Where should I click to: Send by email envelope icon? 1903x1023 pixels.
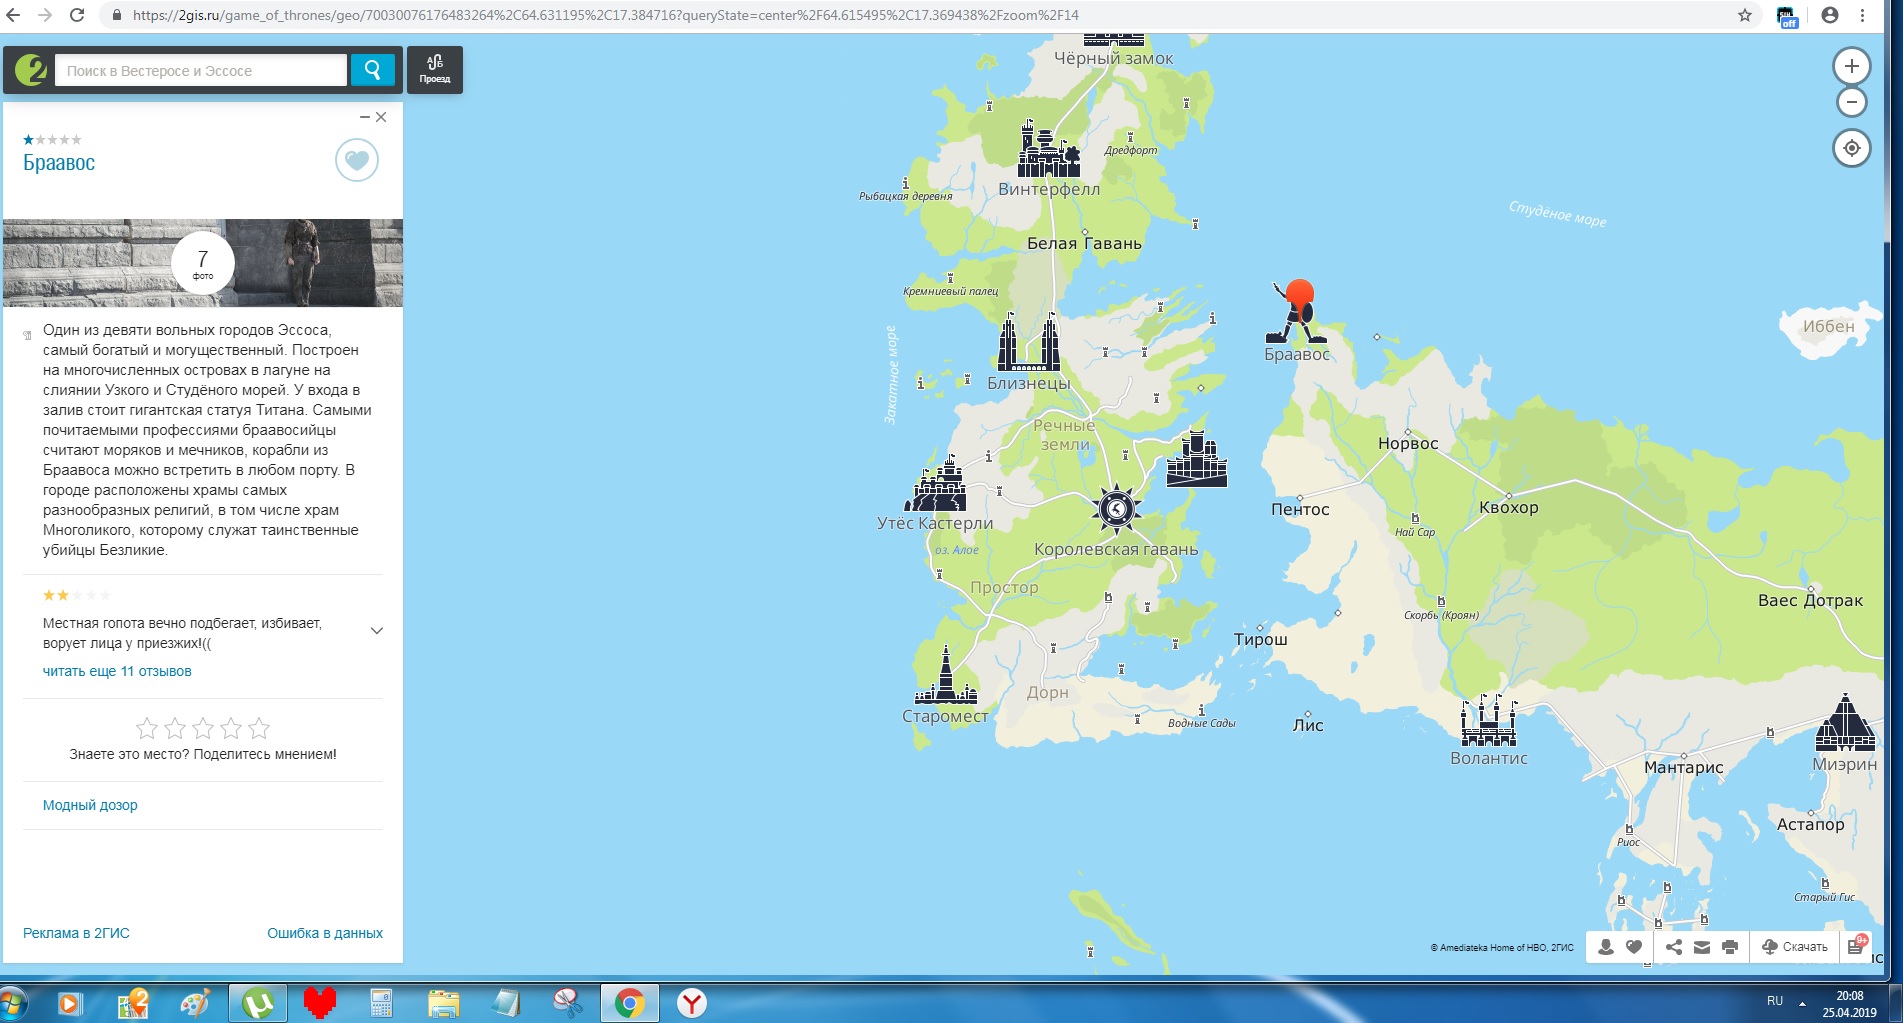[1702, 947]
